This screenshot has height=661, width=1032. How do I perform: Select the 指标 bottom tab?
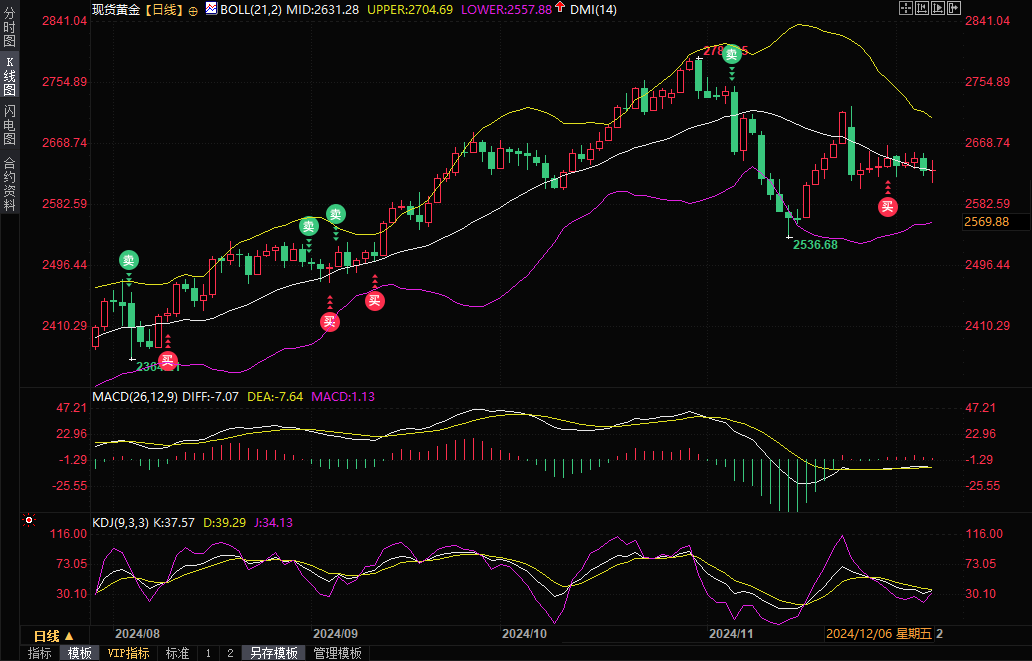click(x=39, y=653)
